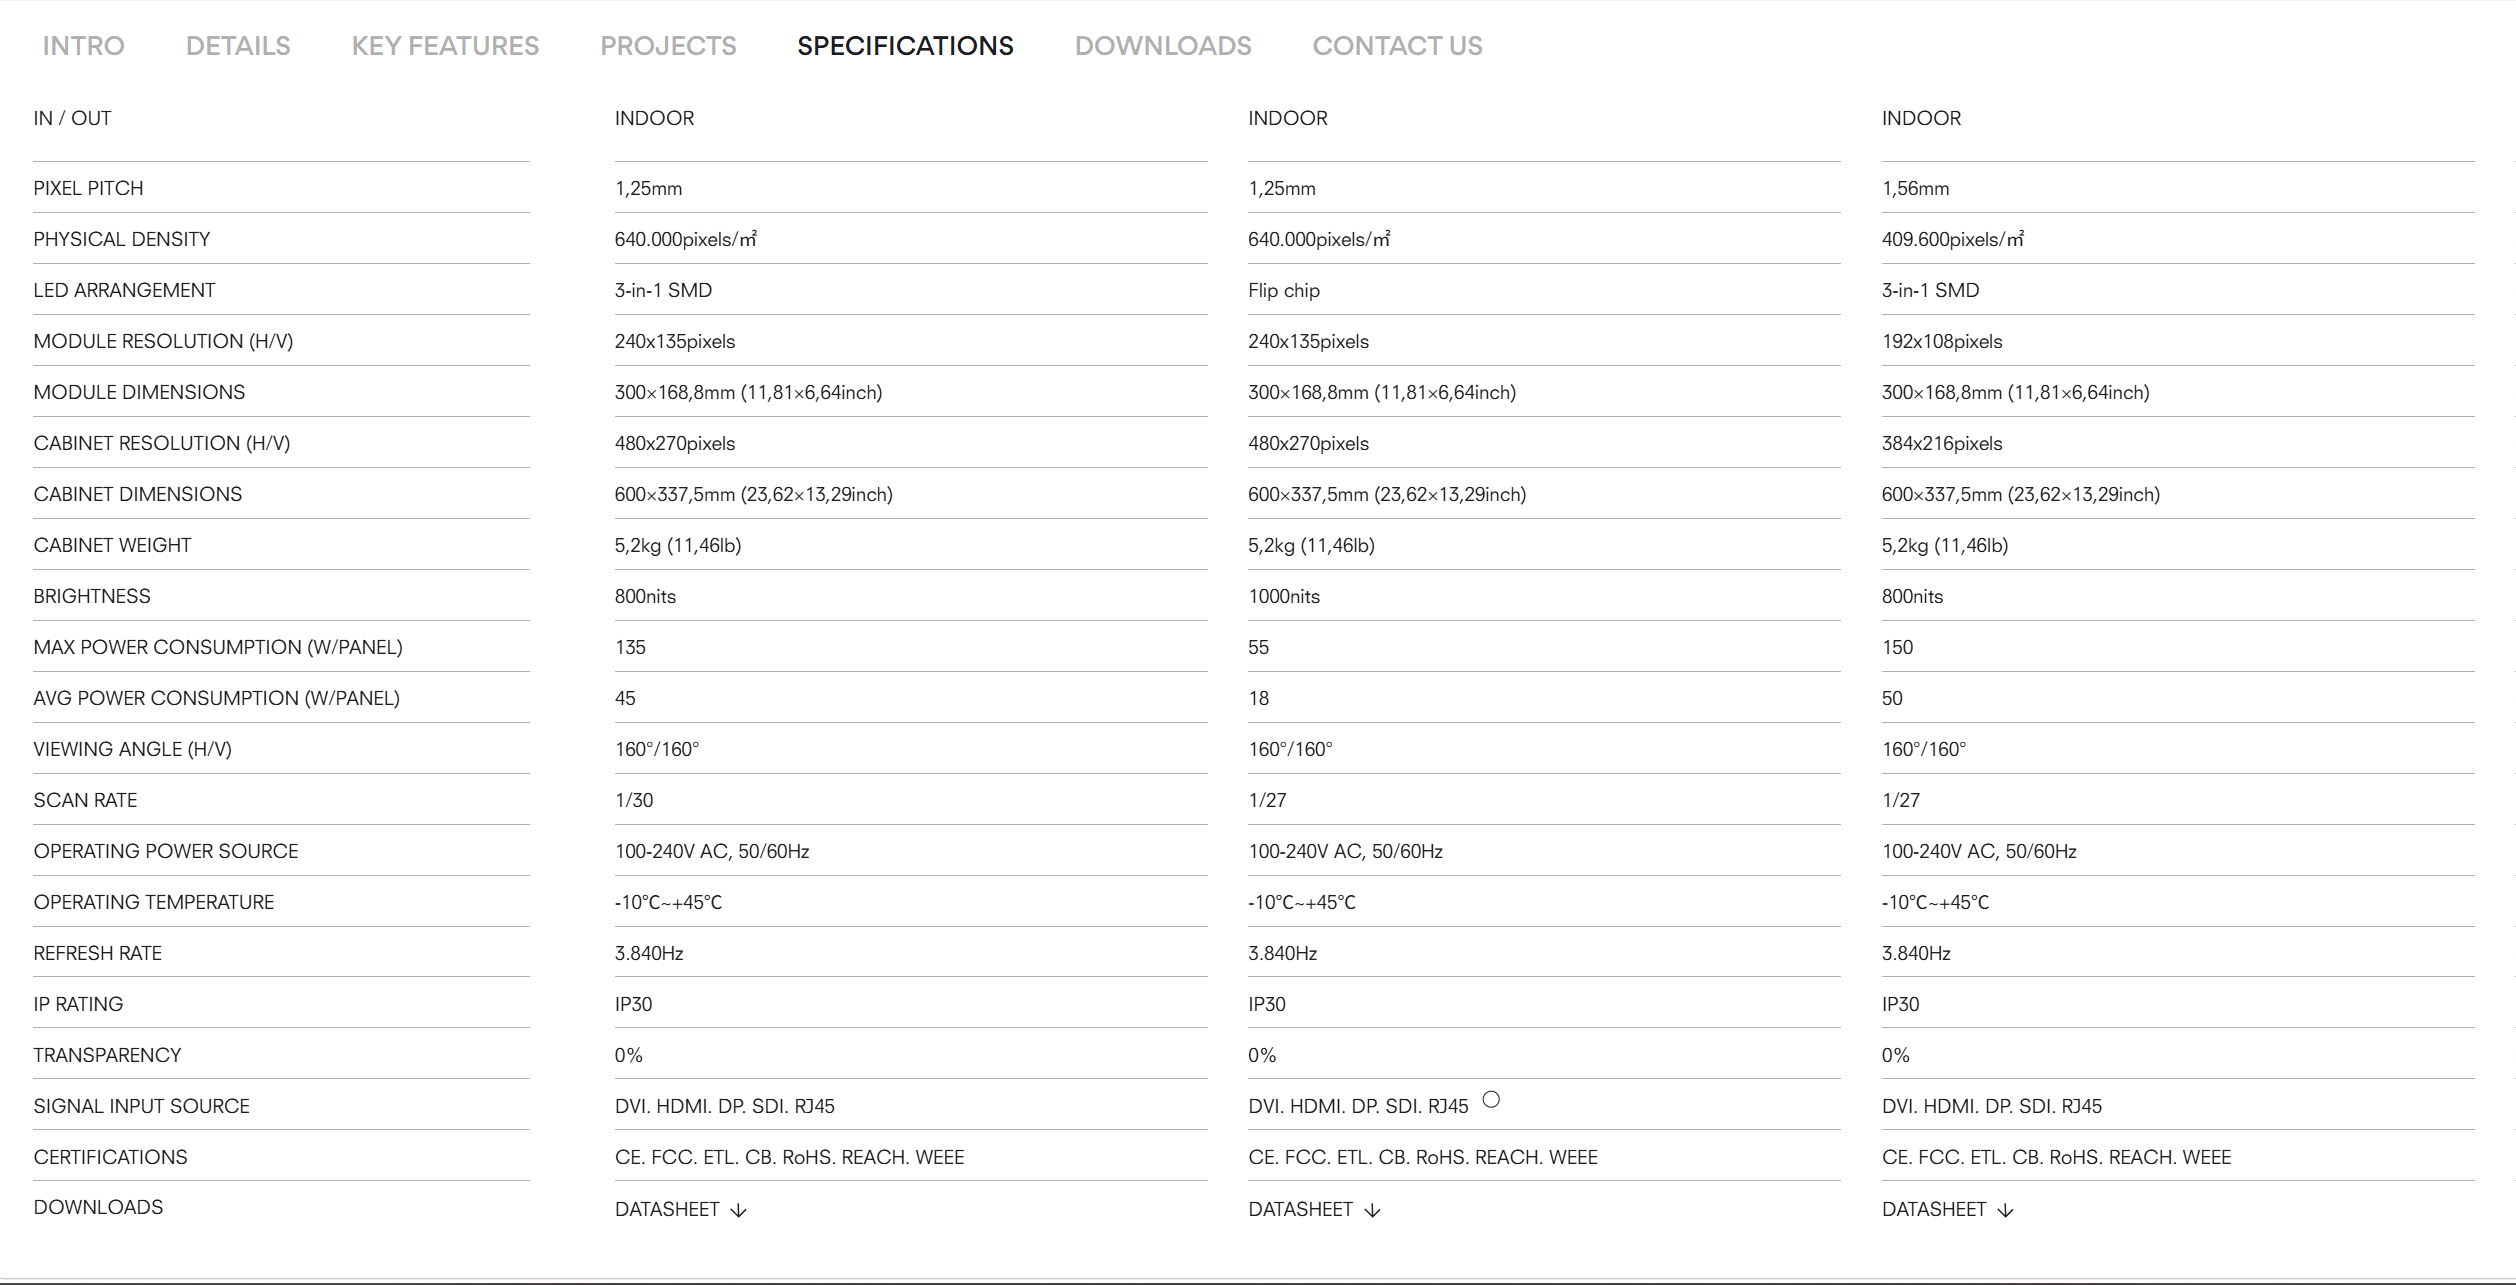Switch to the DETAILS tab
The height and width of the screenshot is (1285, 2516).
tap(238, 46)
